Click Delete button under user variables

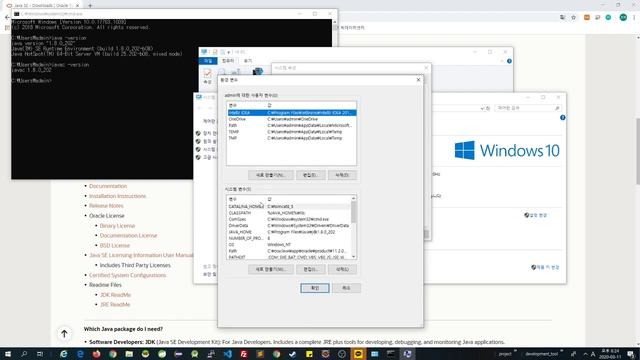click(342, 175)
